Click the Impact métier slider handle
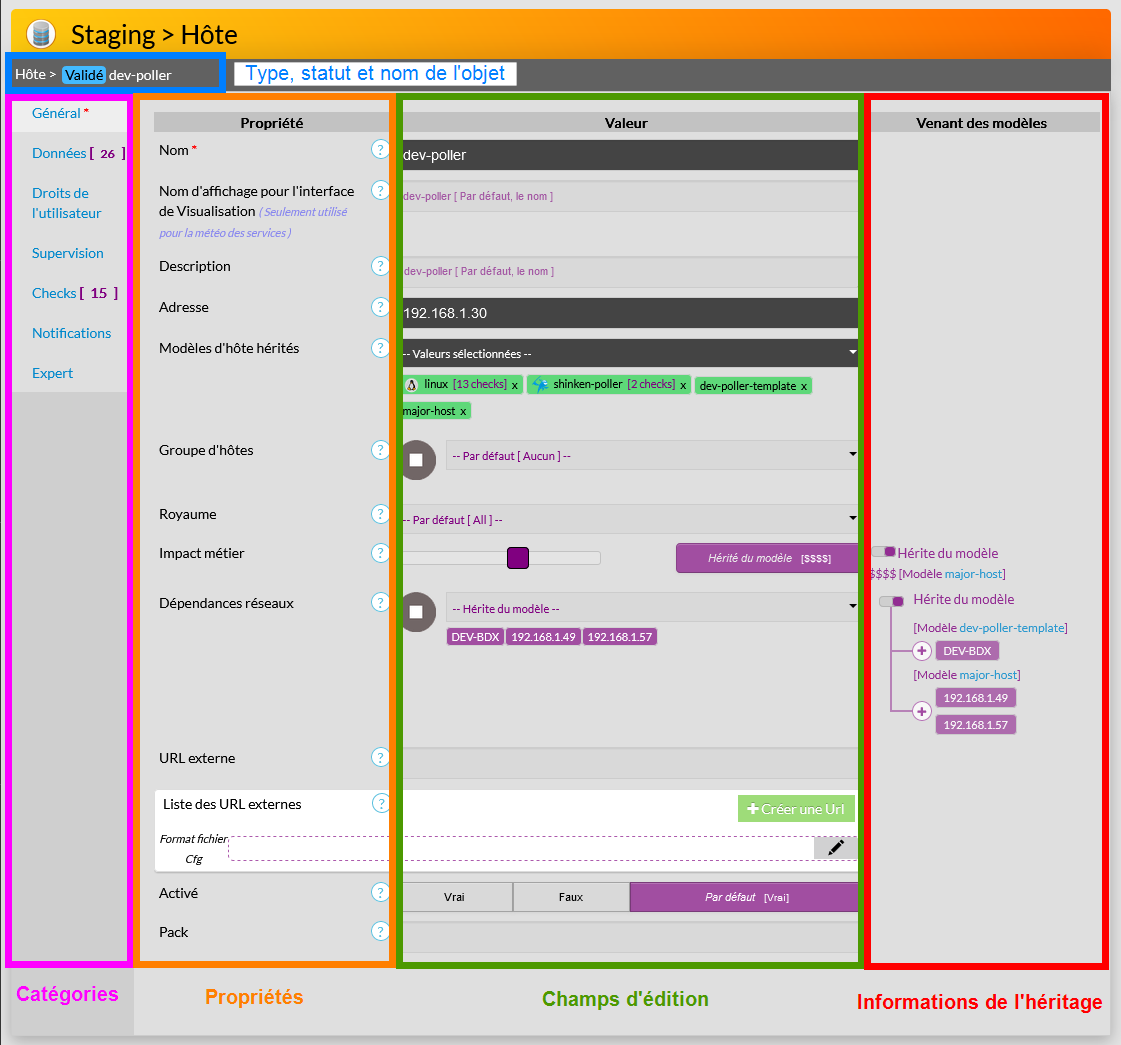 tap(517, 558)
